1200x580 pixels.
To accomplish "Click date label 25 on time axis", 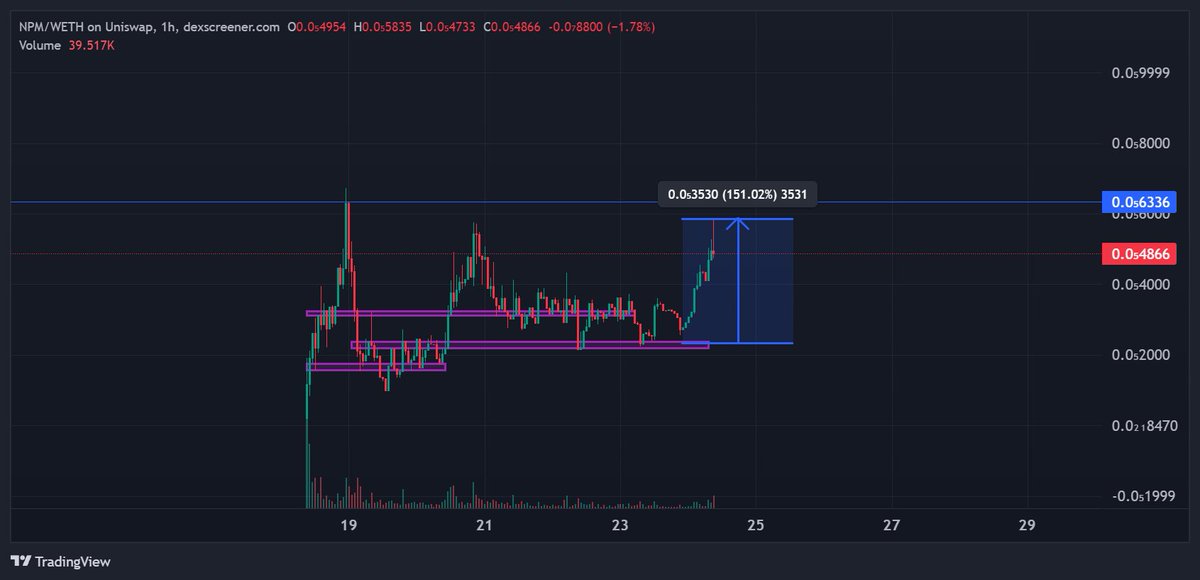I will tap(756, 525).
